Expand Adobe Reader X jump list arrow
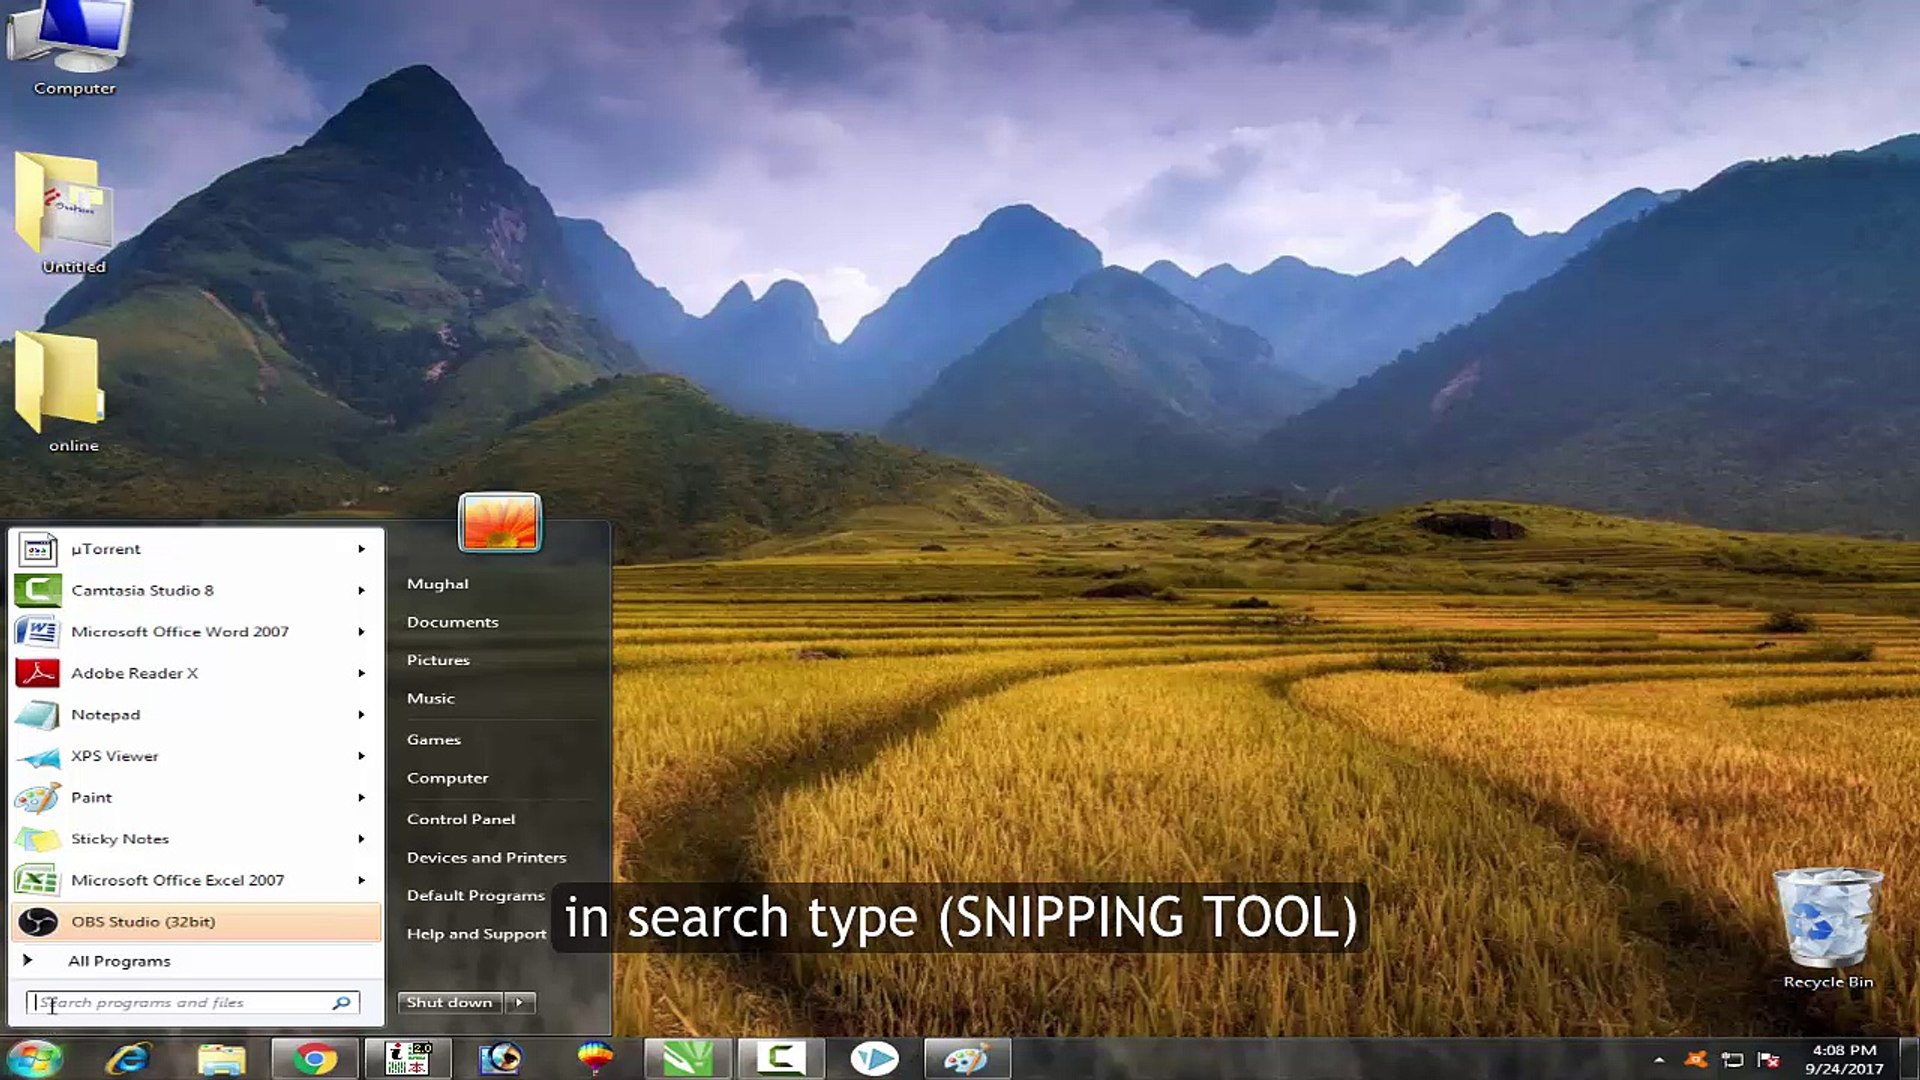 (x=361, y=673)
